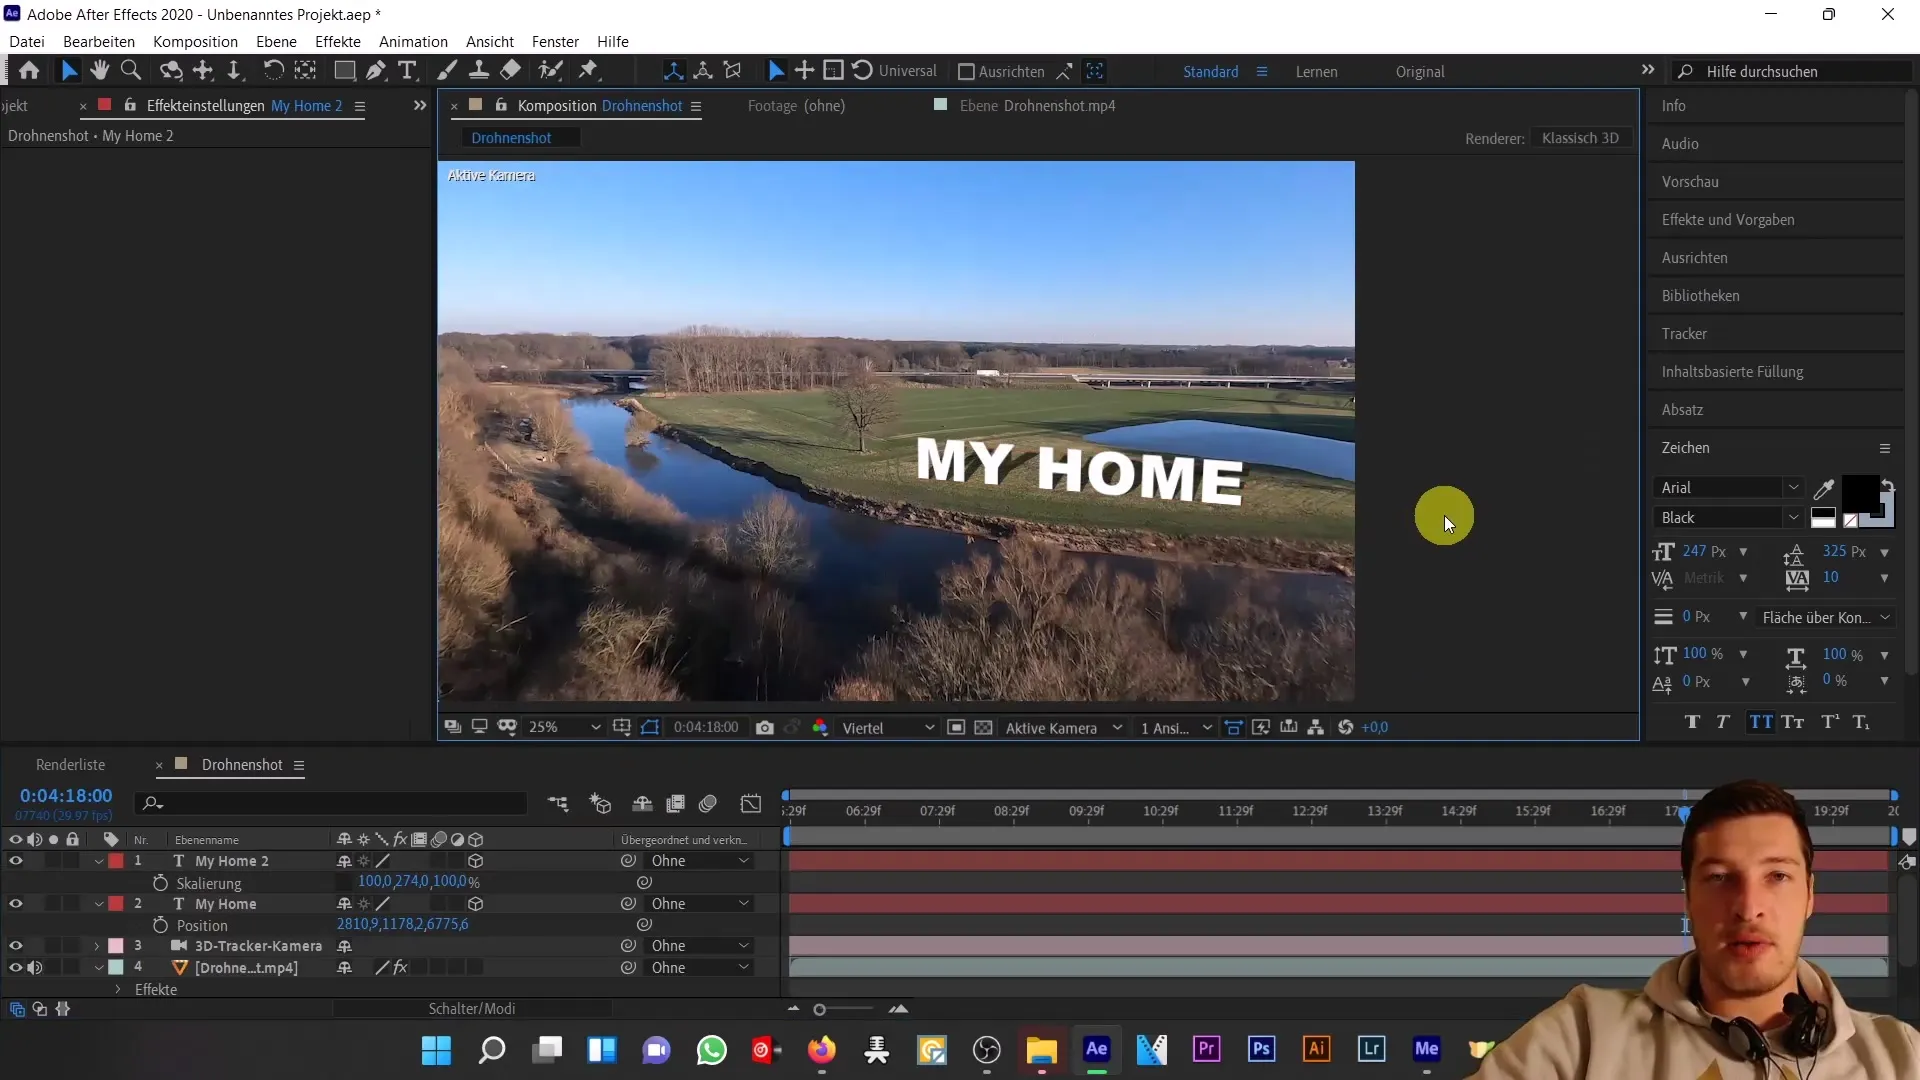
Task: Open the Komposition menu
Action: point(194,41)
